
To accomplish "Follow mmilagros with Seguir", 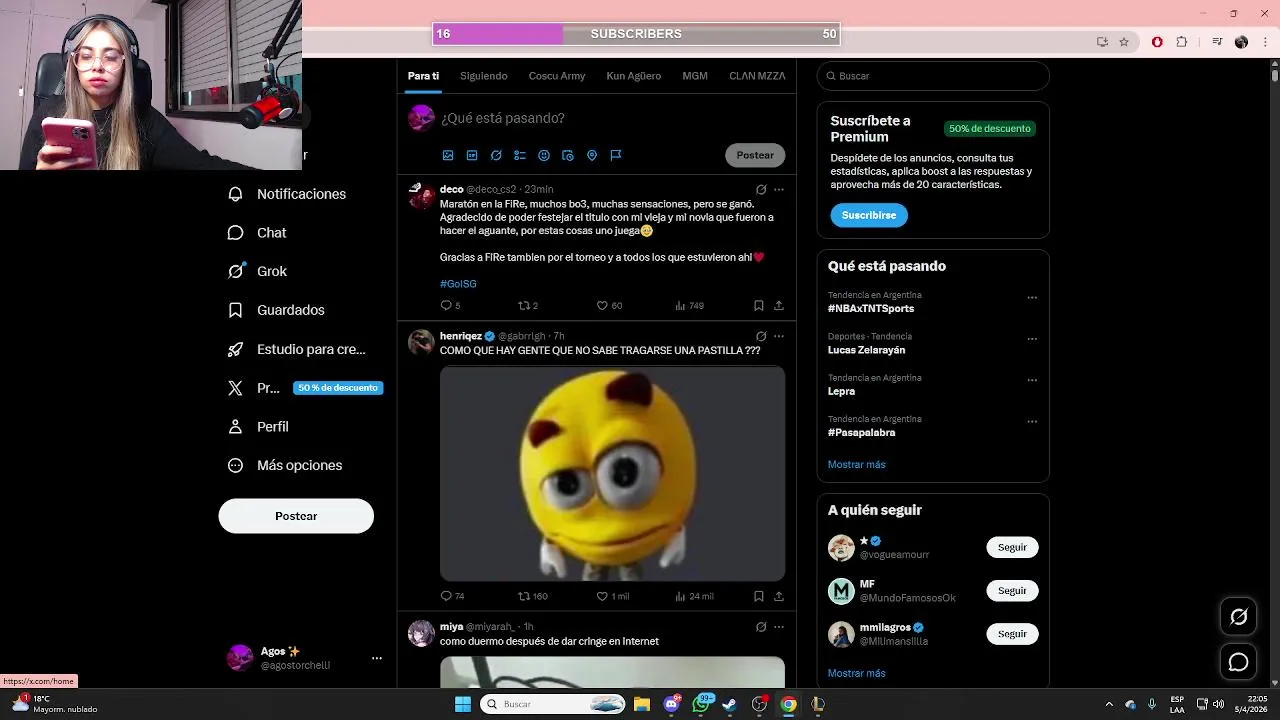I will tap(1012, 633).
